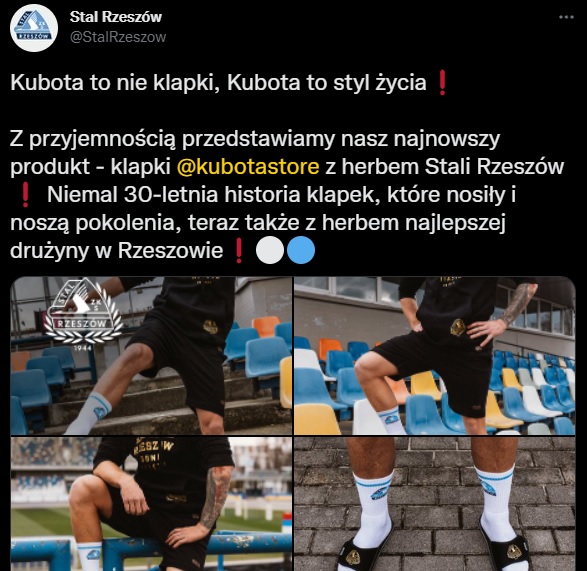
Task: Click the red exclamation before 'Niemal'
Action: (x=25, y=195)
